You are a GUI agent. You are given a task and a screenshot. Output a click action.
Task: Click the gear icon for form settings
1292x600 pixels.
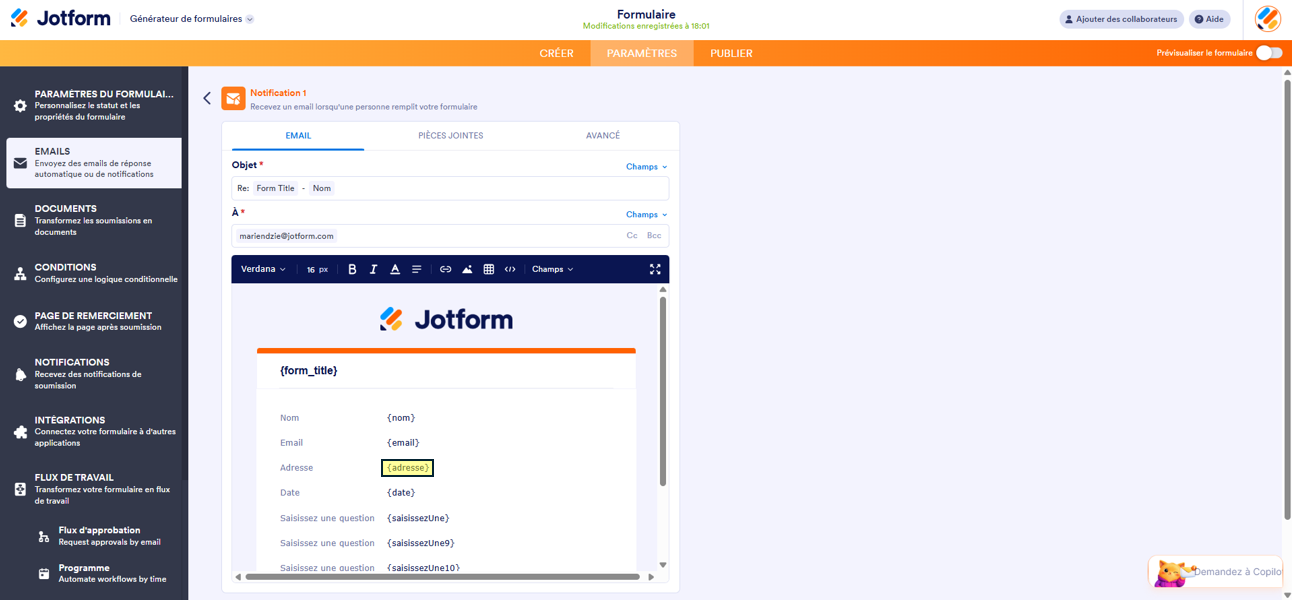coord(20,106)
